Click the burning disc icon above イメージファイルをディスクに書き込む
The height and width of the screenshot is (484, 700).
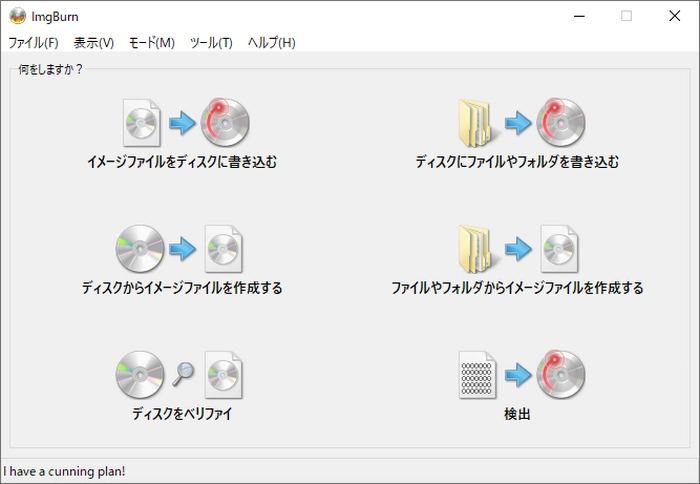[x=225, y=122]
